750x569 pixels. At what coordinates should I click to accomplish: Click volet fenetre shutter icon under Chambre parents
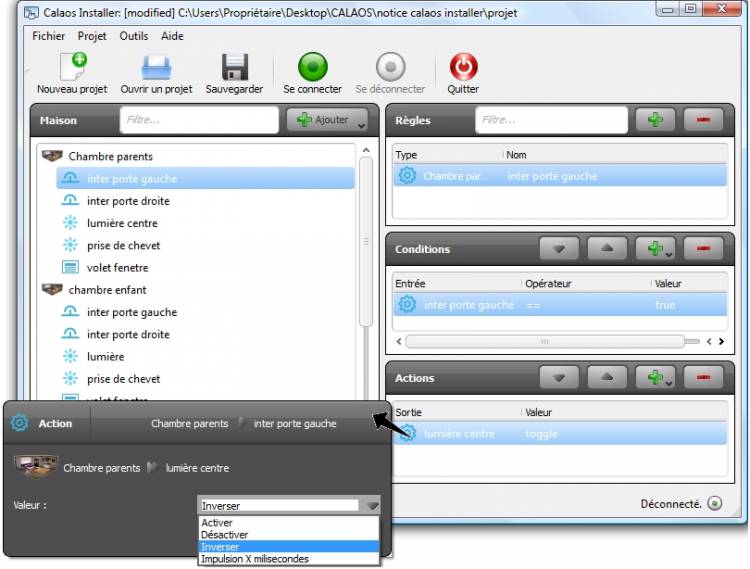point(70,267)
